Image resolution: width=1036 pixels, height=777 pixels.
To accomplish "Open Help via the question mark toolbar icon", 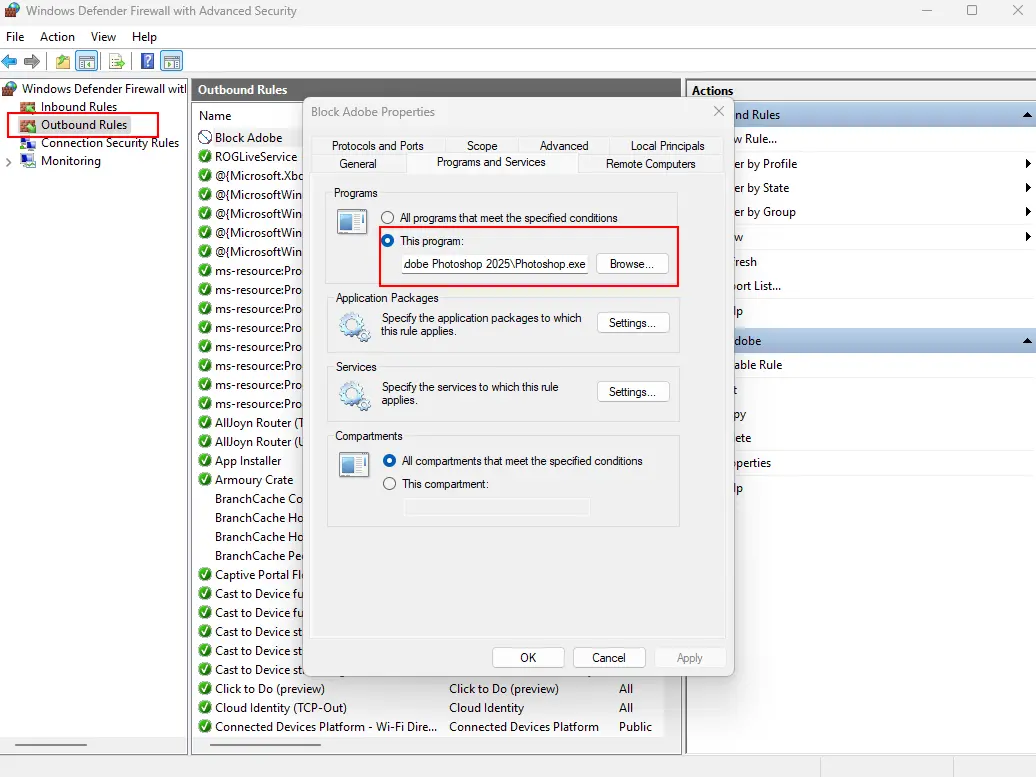I will tap(146, 61).
